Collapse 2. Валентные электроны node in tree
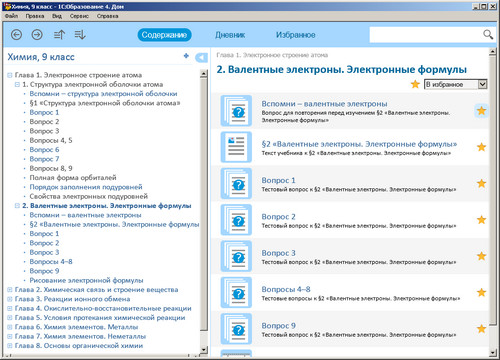Image resolution: width=500 pixels, height=360 pixels. (x=17, y=206)
